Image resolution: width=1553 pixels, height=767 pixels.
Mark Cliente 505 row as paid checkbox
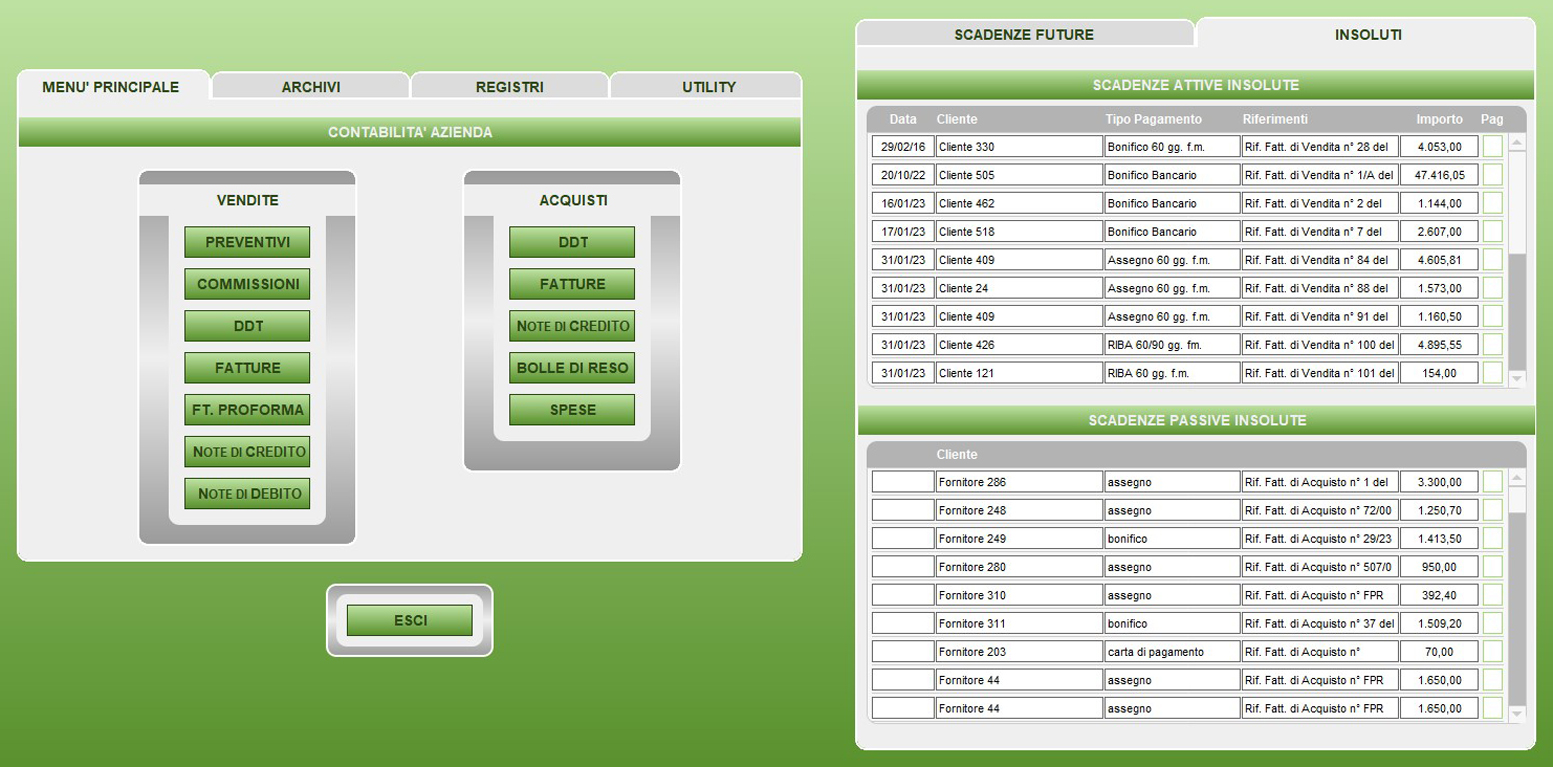(1492, 175)
